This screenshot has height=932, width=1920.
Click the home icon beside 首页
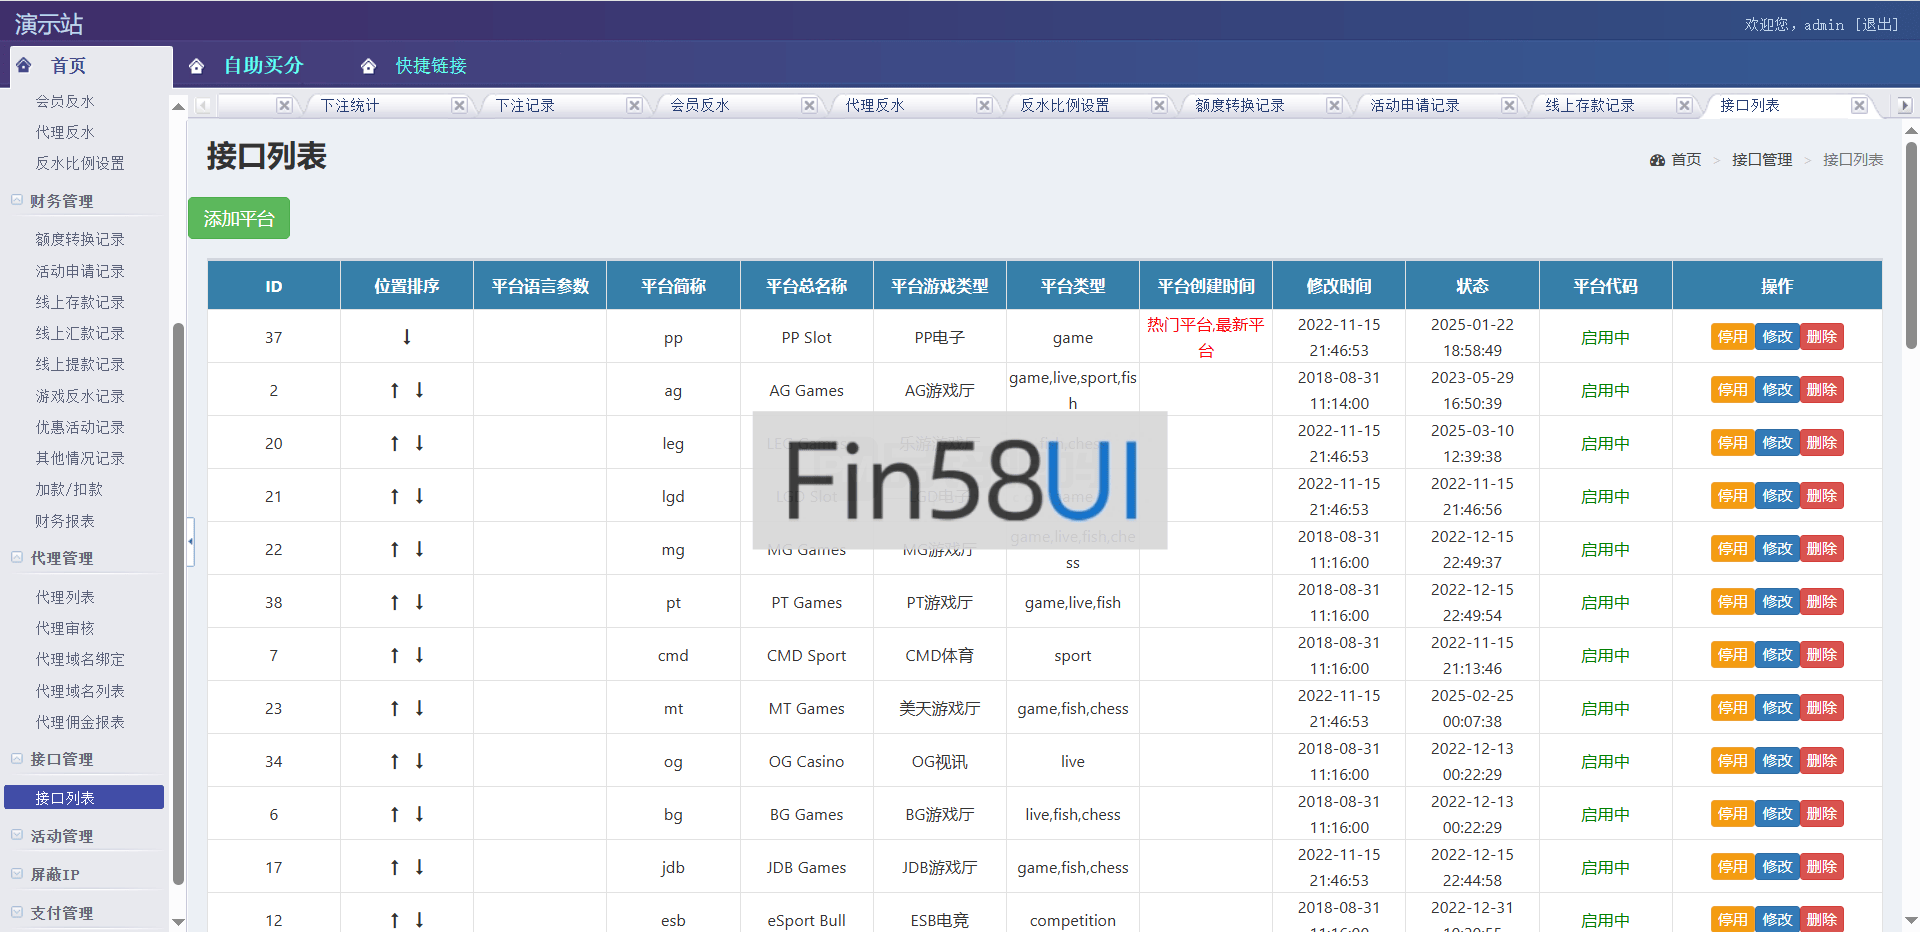pyautogui.click(x=24, y=65)
